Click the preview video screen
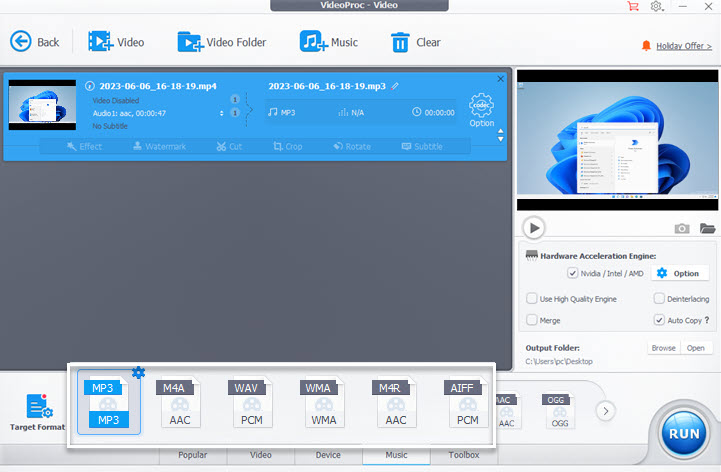The width and height of the screenshot is (721, 472). click(618, 140)
